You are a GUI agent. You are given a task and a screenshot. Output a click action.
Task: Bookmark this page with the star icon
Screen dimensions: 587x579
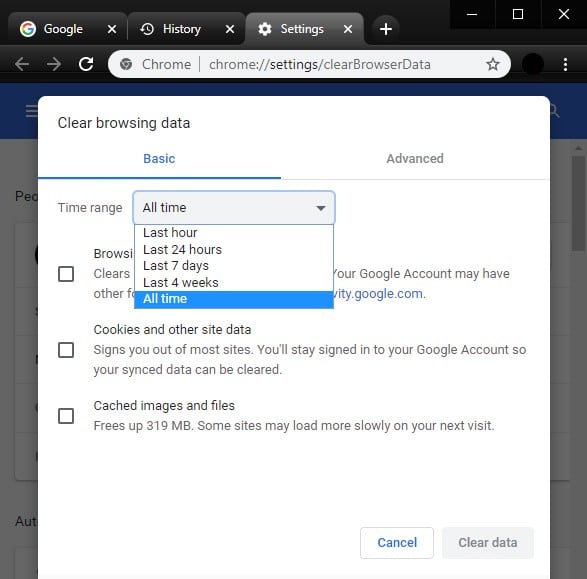[493, 64]
